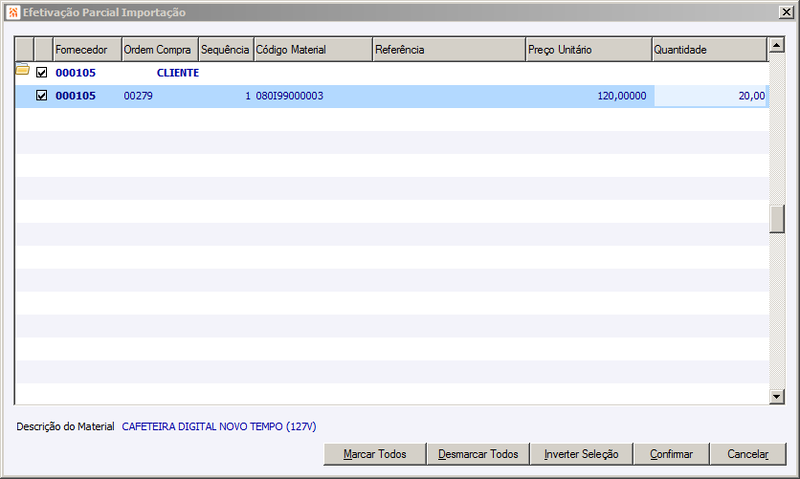The width and height of the screenshot is (800, 479).
Task: Click the scrollbar down arrow
Action: tap(777, 396)
